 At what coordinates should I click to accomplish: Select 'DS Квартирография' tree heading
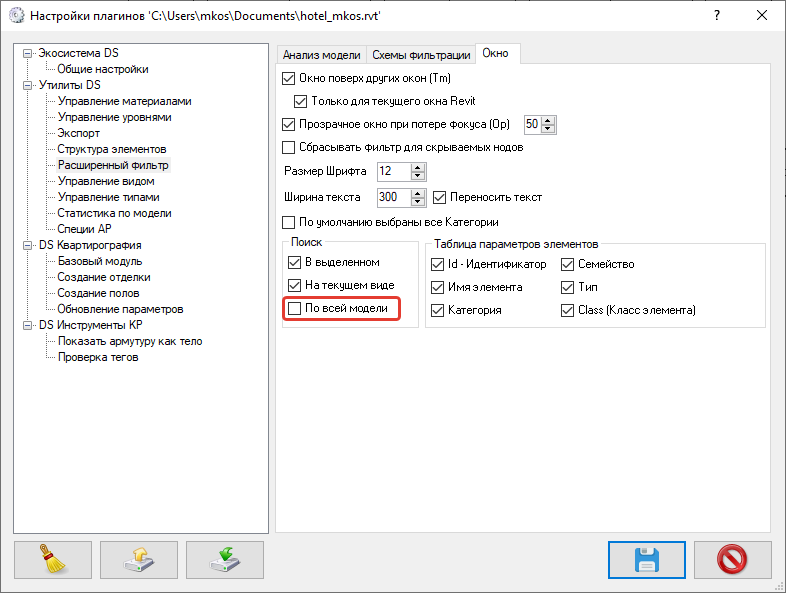click(90, 245)
